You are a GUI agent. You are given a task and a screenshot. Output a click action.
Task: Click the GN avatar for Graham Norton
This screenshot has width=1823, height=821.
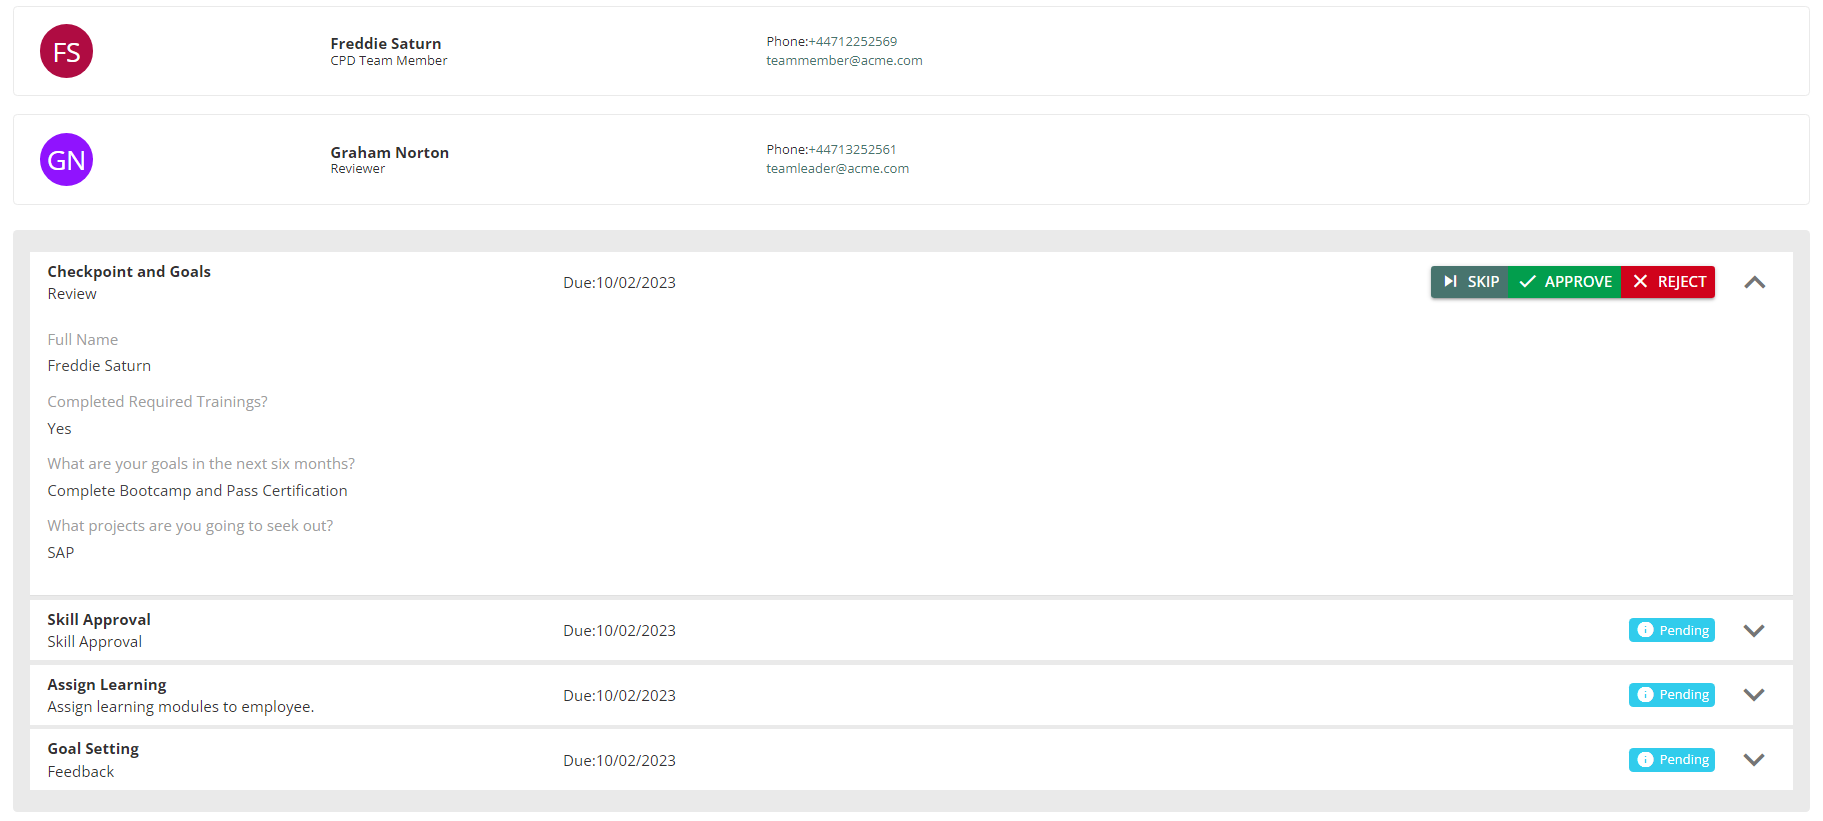pyautogui.click(x=66, y=160)
